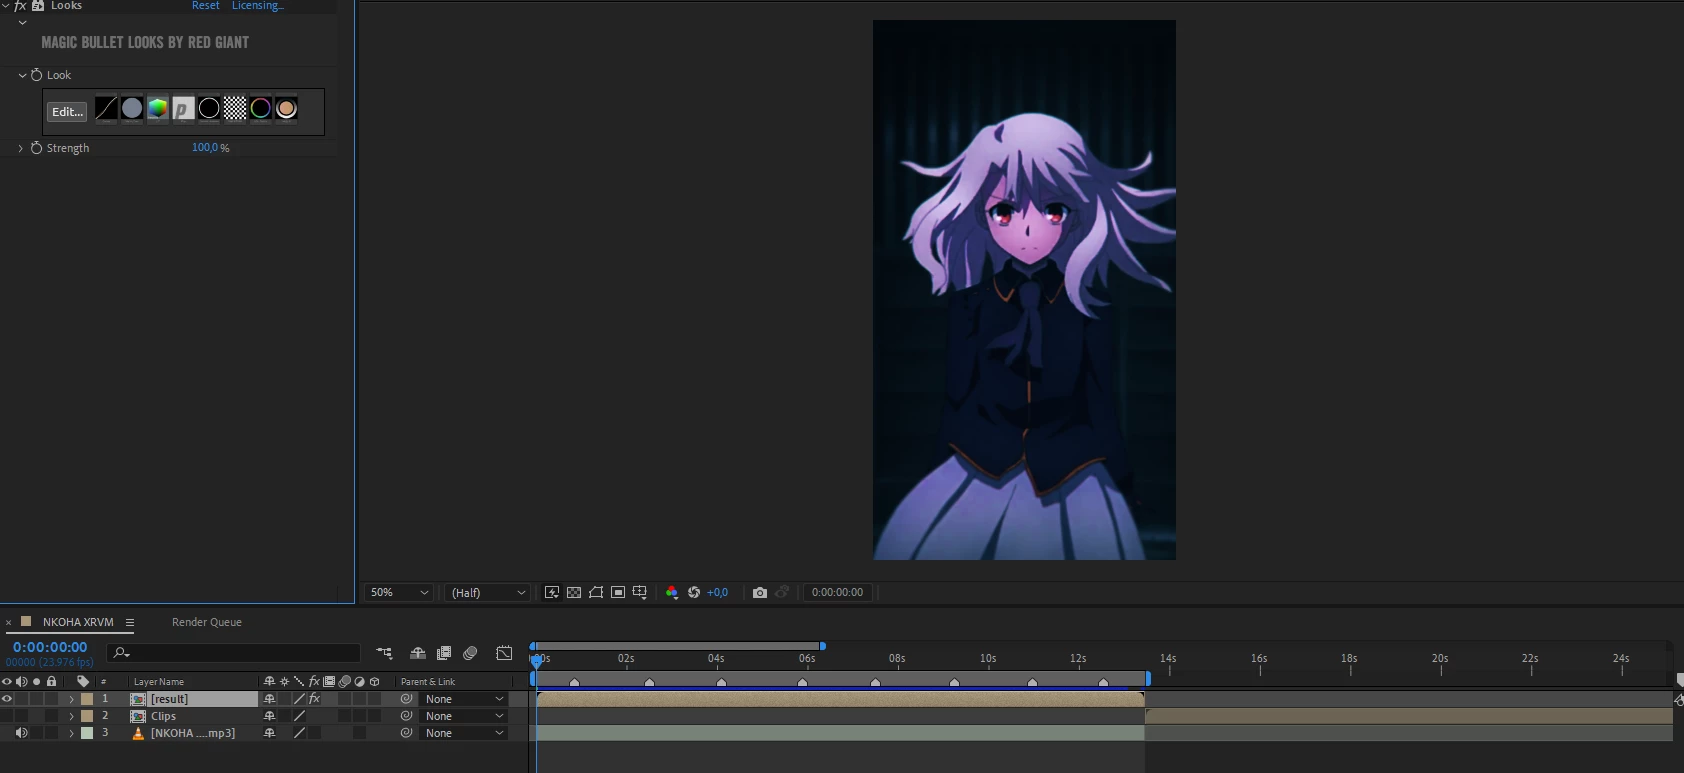This screenshot has height=773, width=1684.
Task: Close the NKOHA XRVM timeline tab
Action: [9, 622]
